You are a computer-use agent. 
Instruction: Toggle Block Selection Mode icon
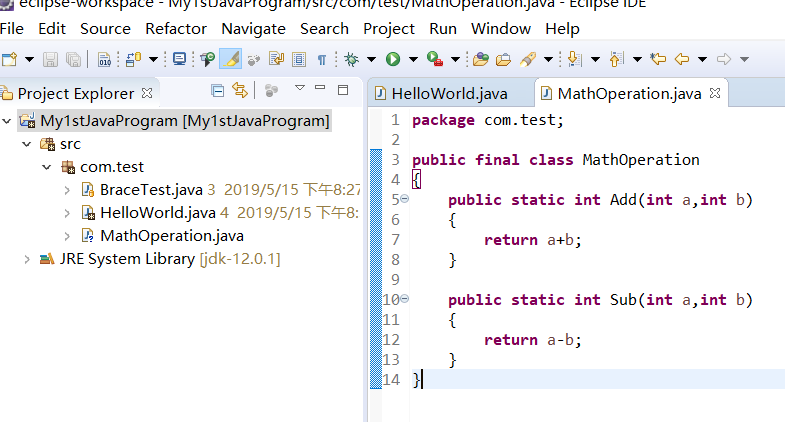[299, 59]
